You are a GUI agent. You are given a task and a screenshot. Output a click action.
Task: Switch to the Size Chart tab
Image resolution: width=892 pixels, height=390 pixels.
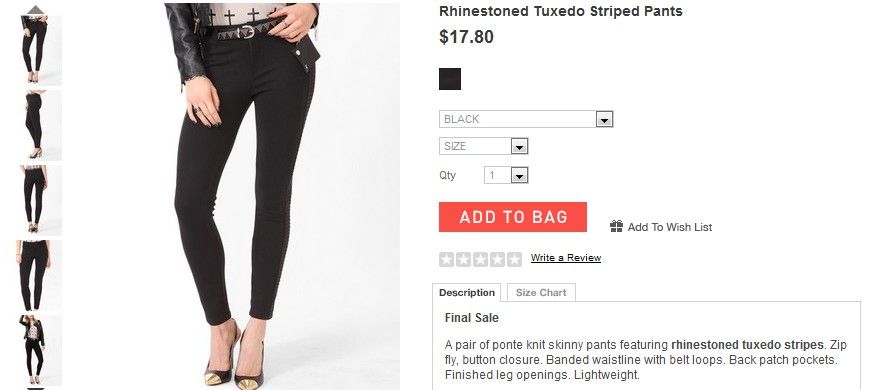pos(541,293)
